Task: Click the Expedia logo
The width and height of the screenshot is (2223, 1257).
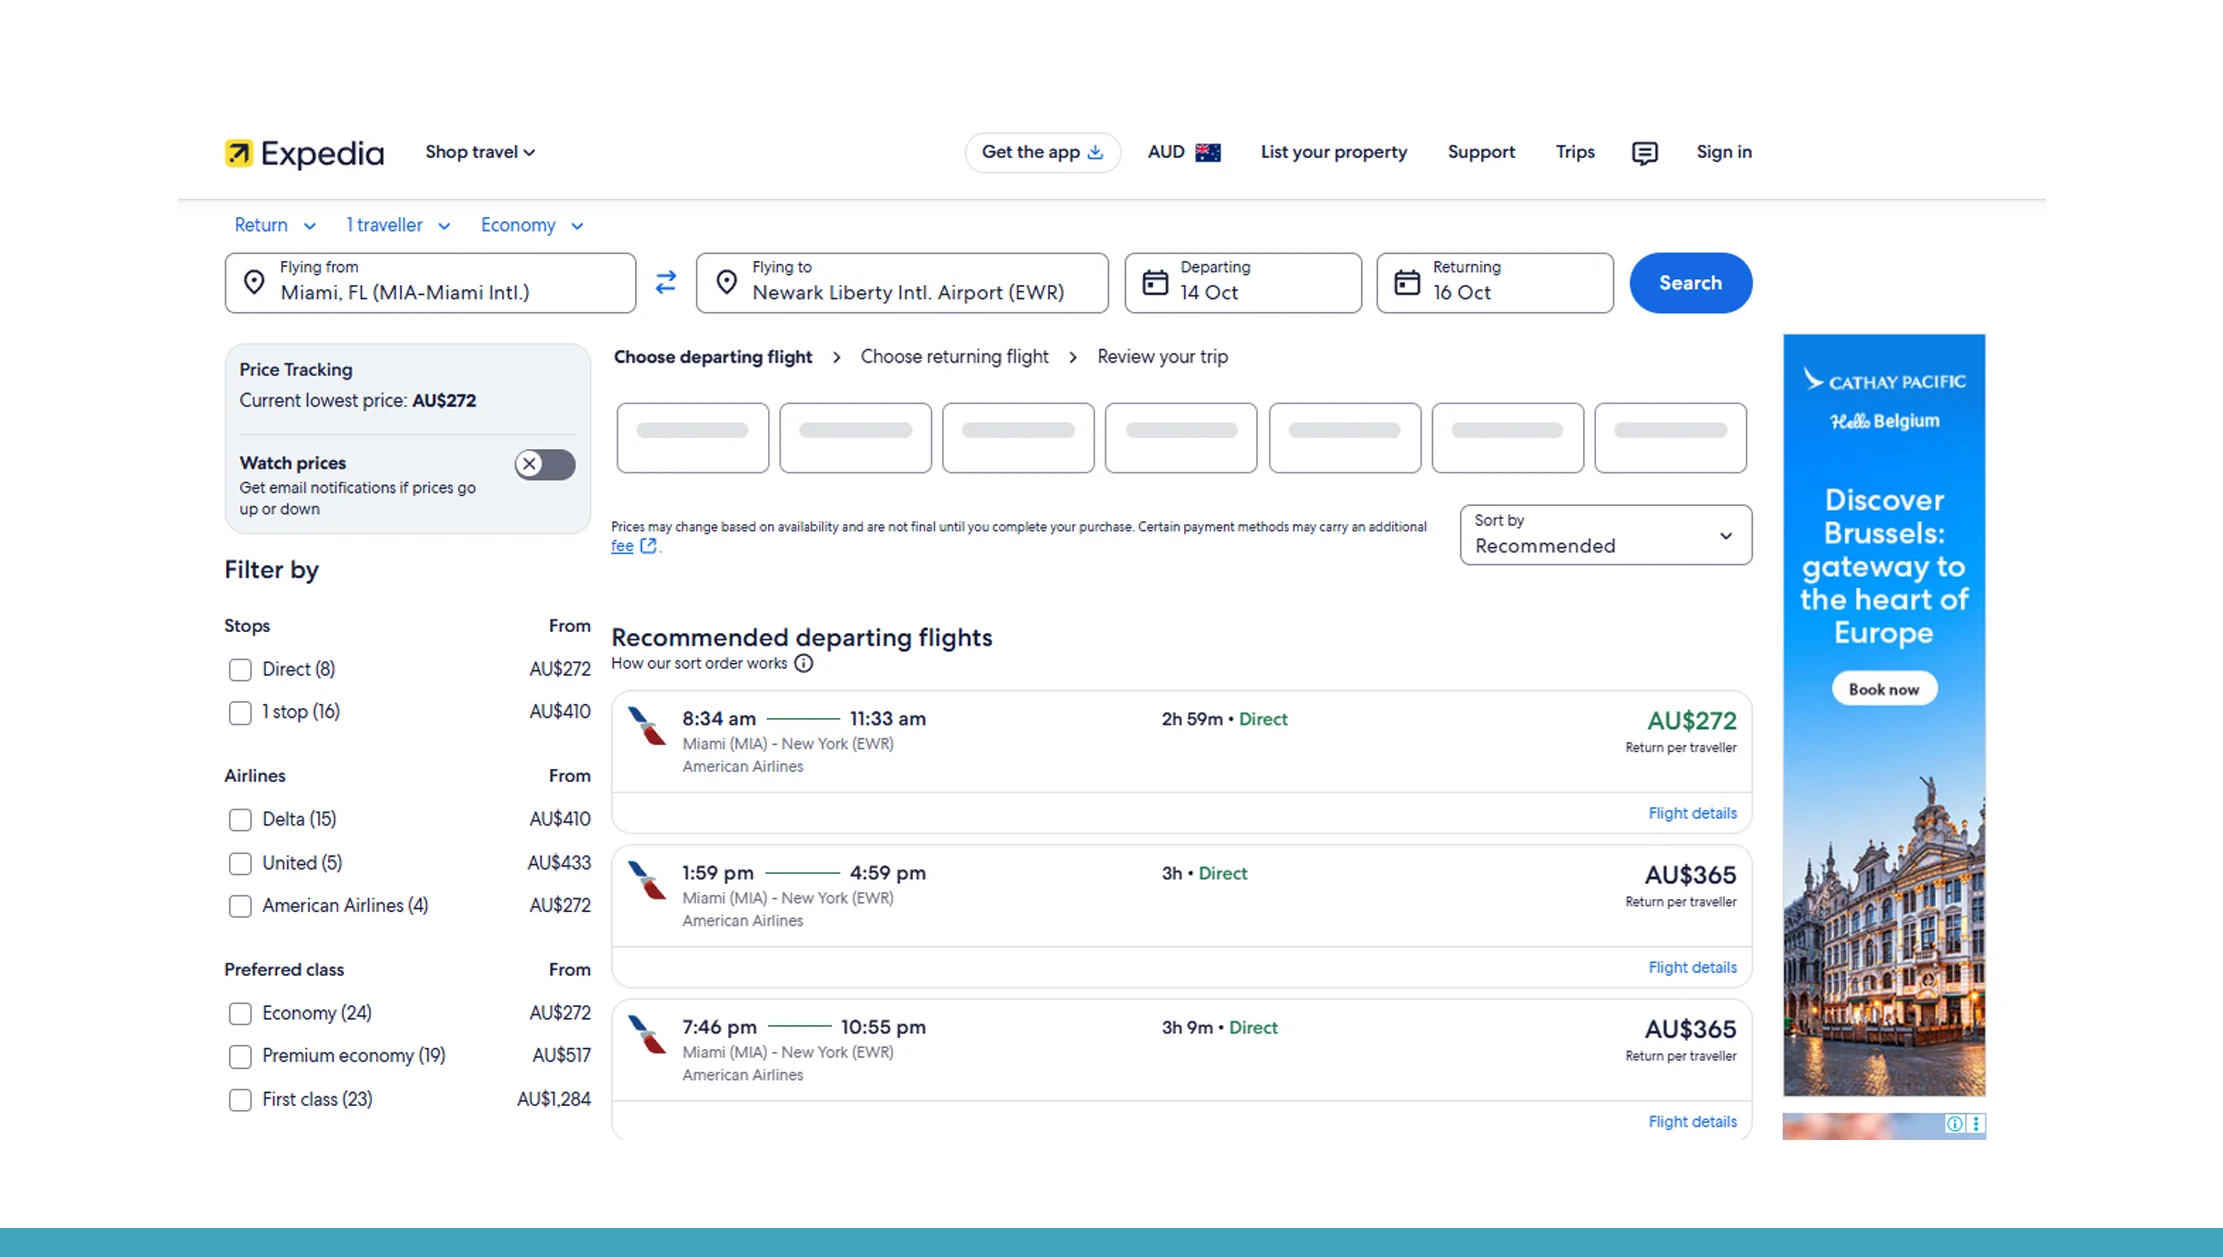Action: pos(303,152)
